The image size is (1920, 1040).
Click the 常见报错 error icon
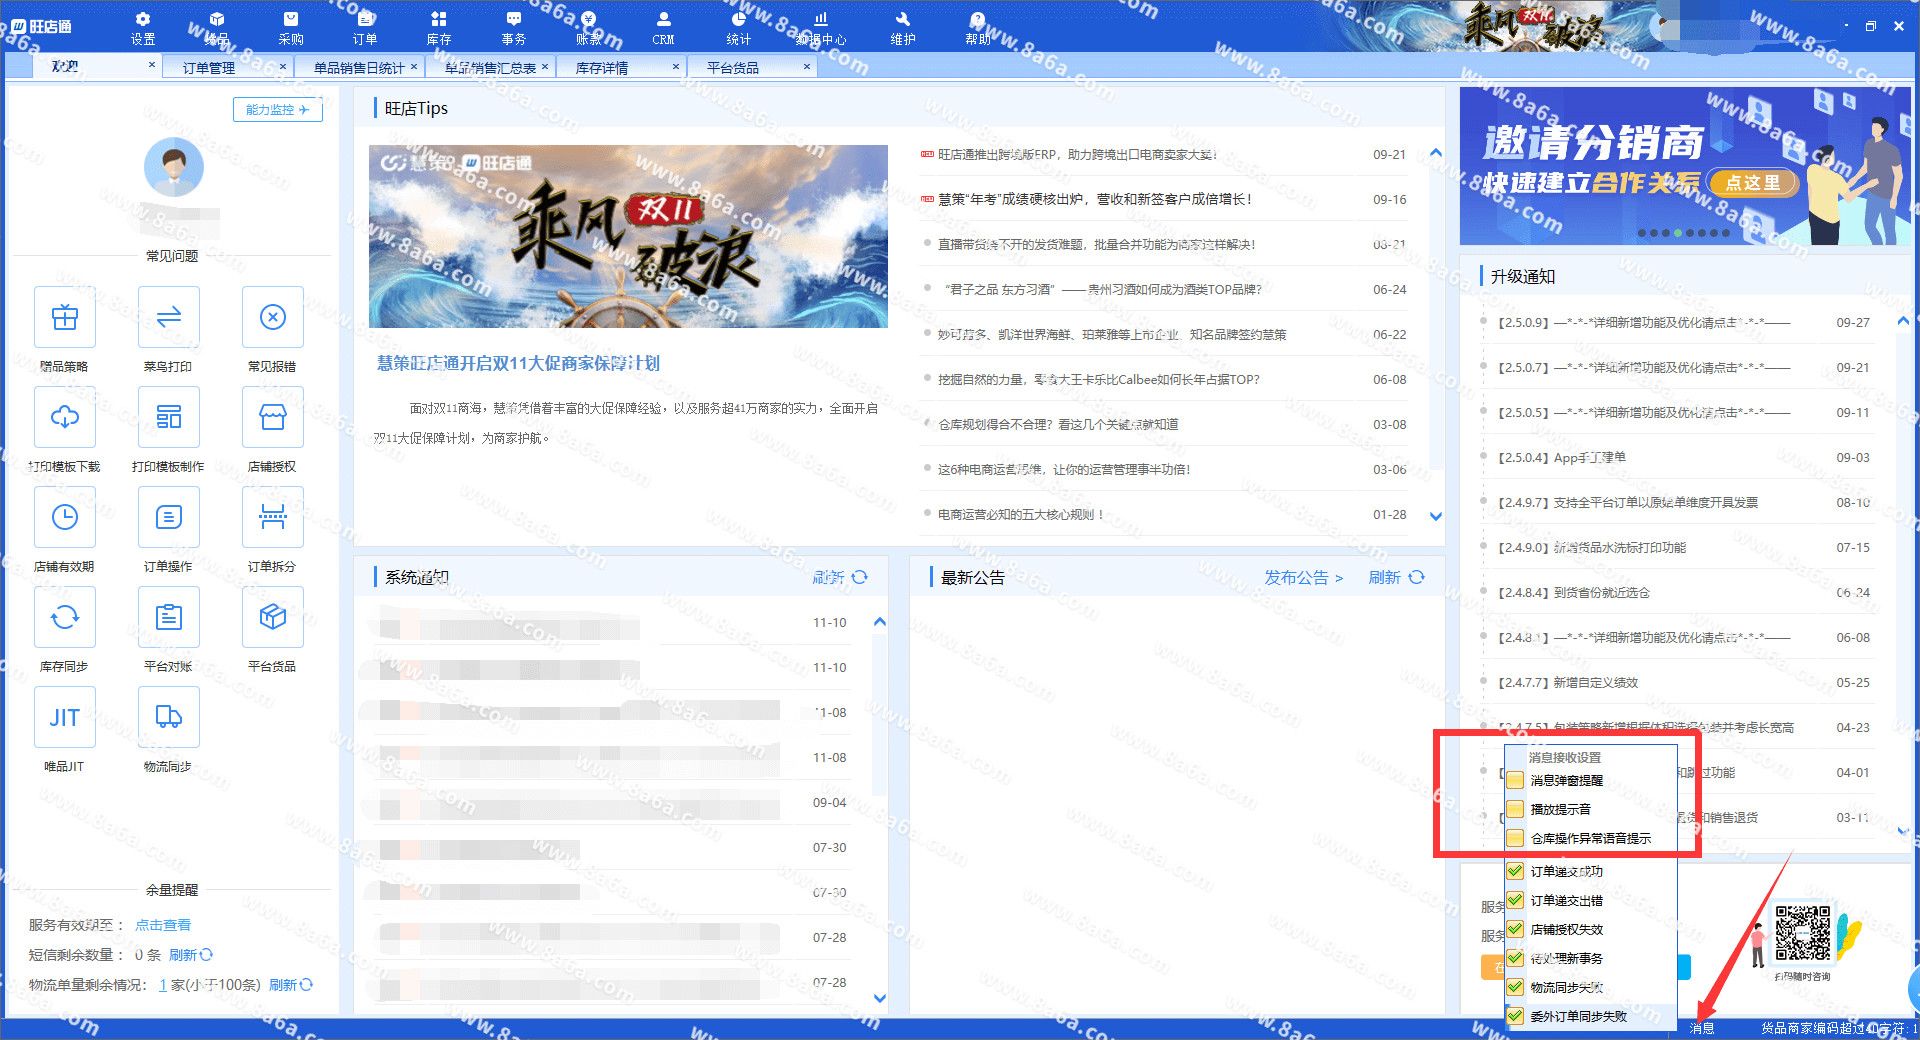coord(273,317)
